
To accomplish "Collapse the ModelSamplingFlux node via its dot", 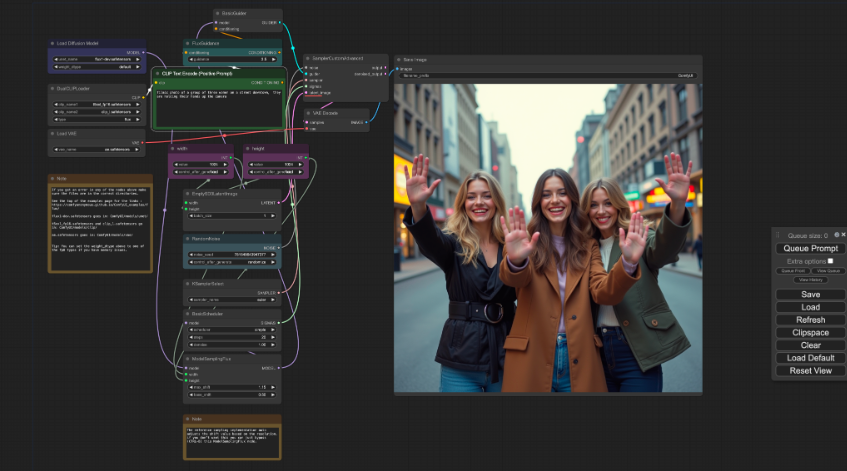I will click(x=187, y=359).
